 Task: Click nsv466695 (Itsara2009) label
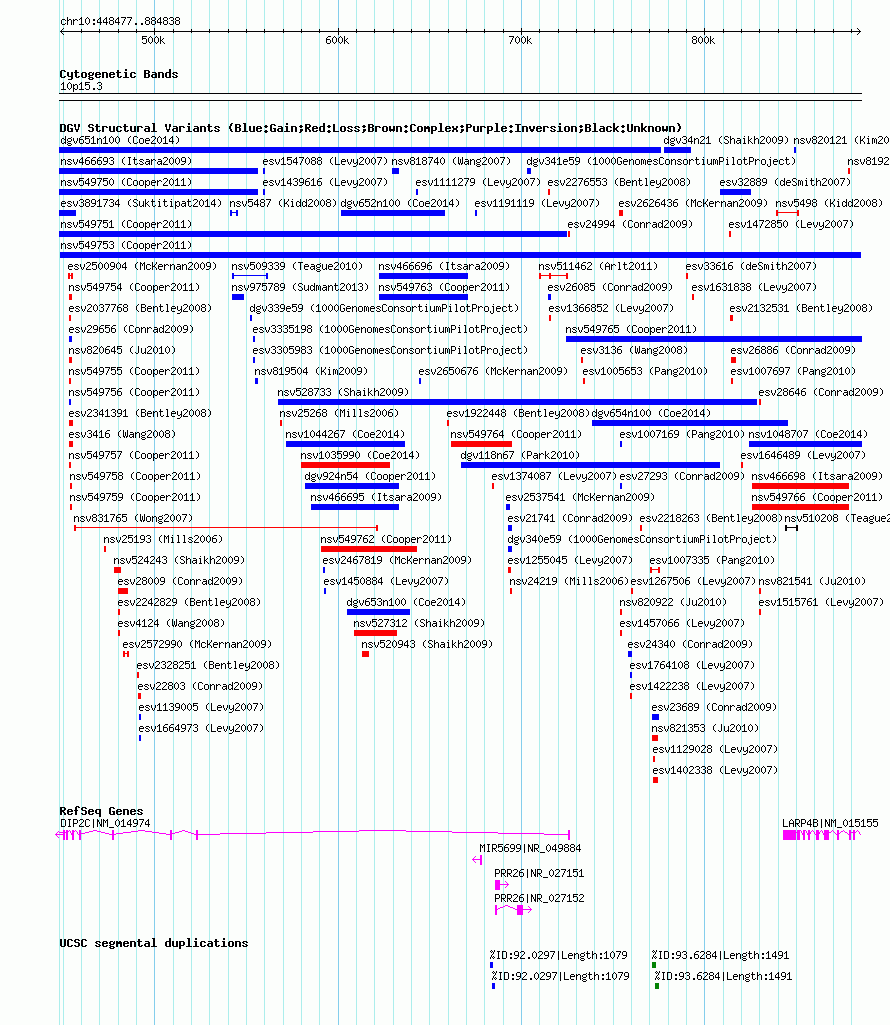coord(376,497)
